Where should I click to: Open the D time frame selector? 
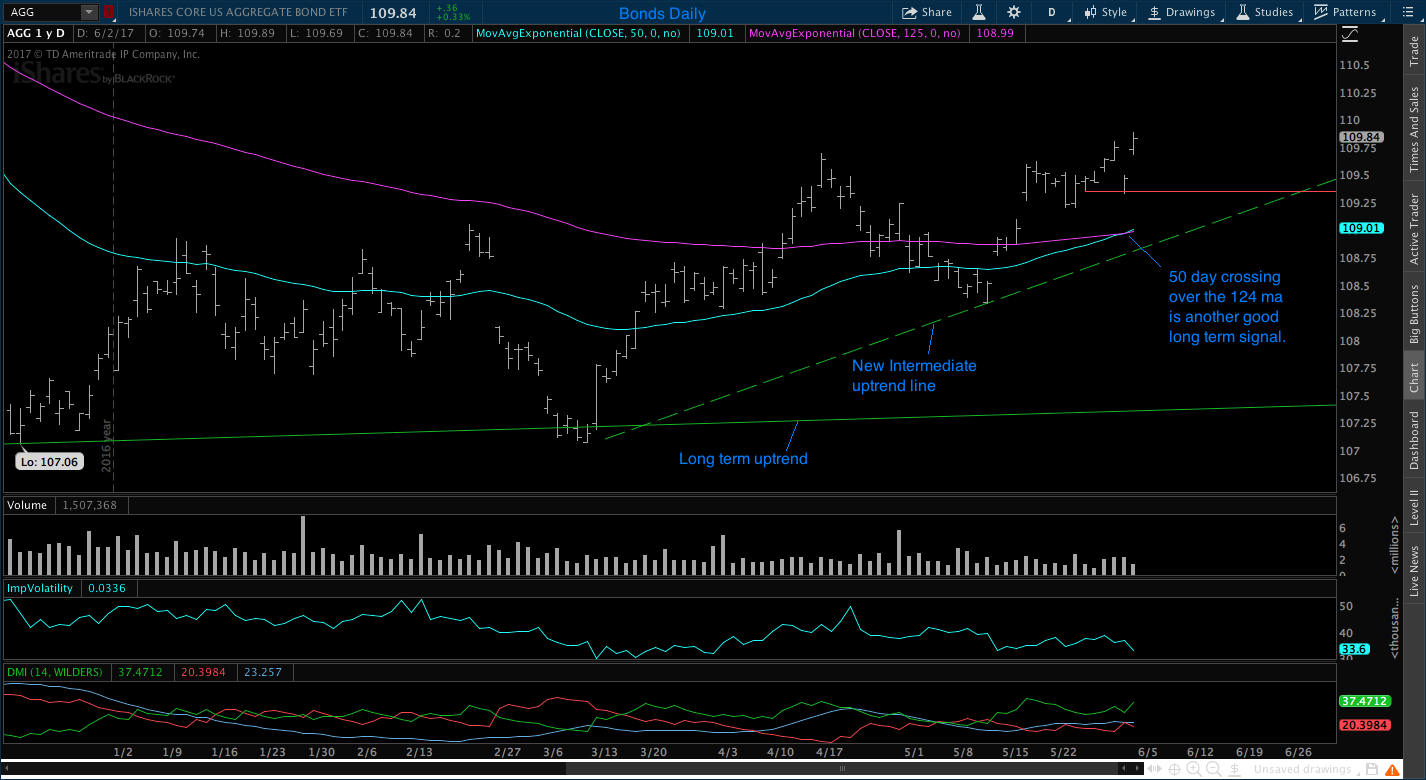[1052, 12]
